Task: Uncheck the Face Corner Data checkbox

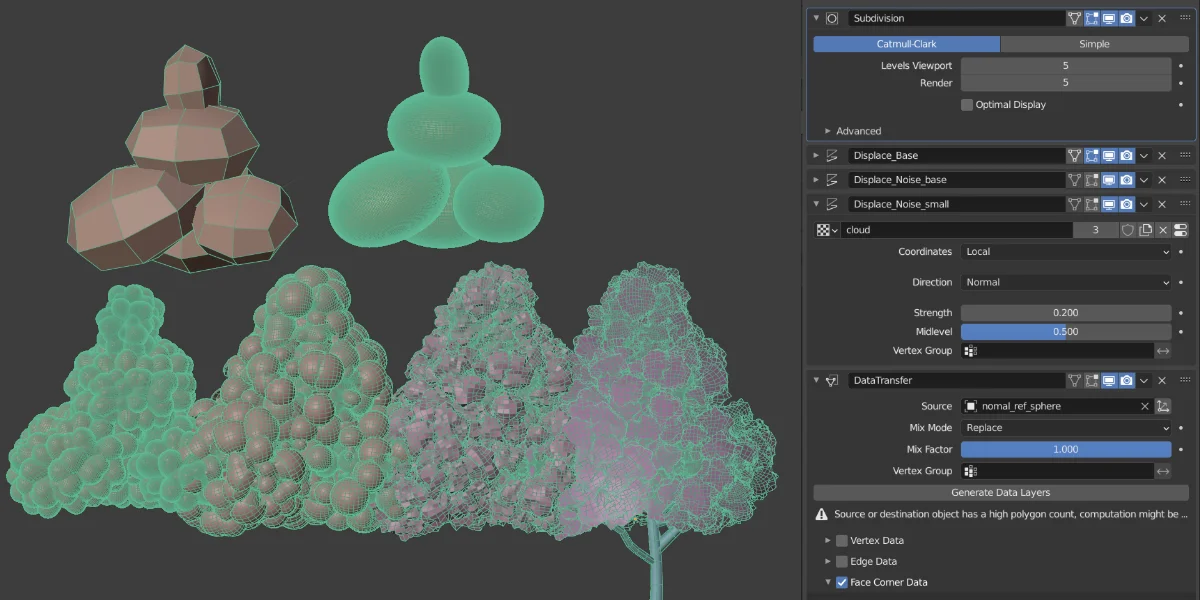Action: click(x=841, y=582)
